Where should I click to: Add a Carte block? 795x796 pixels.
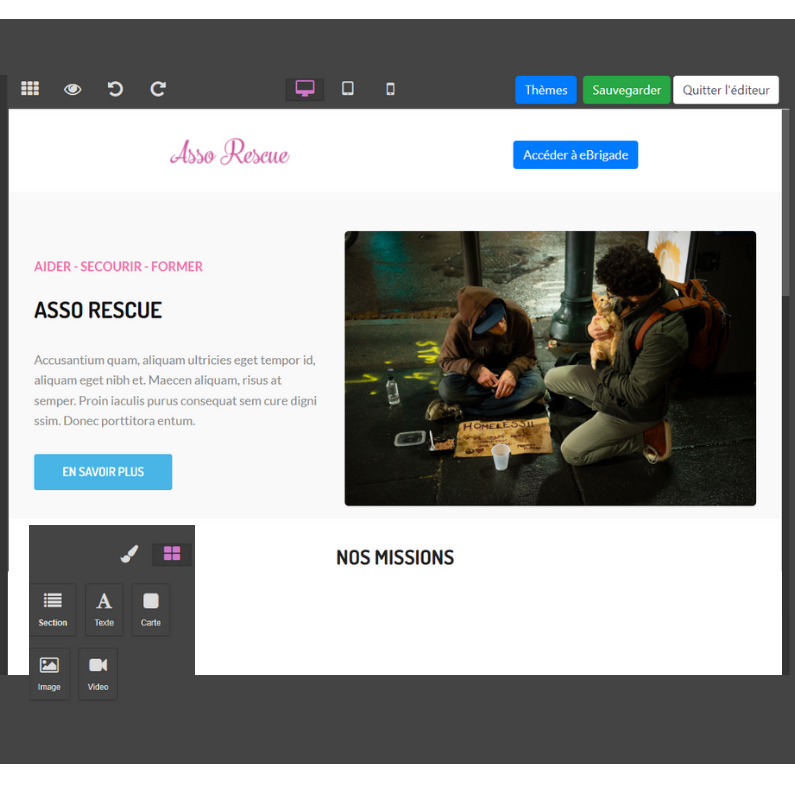coord(151,609)
